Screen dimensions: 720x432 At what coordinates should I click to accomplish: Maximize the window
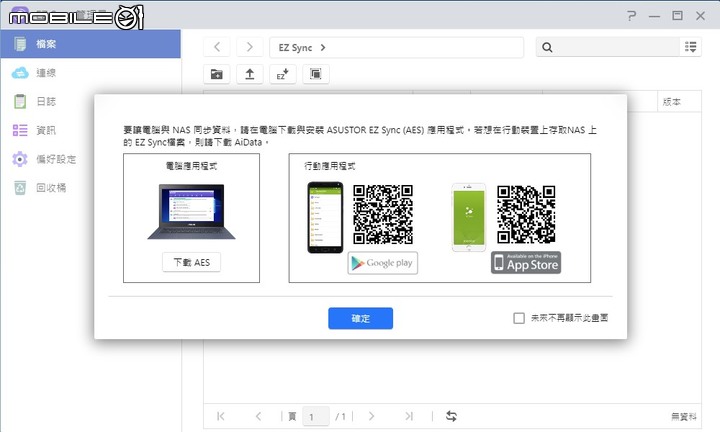pyautogui.click(x=677, y=16)
